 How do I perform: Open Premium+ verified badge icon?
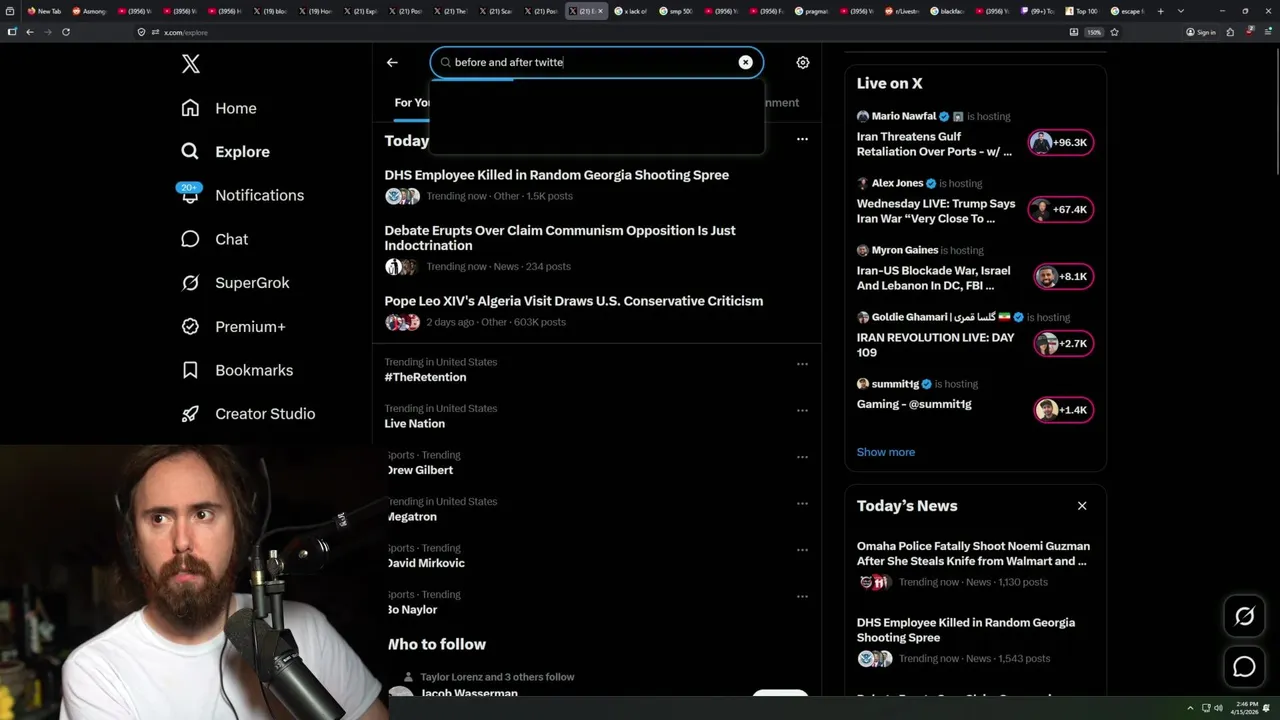[190, 326]
